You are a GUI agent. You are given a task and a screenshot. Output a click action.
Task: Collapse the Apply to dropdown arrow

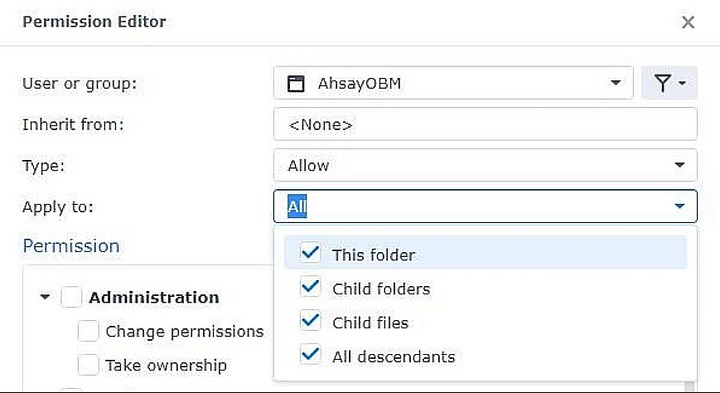click(x=680, y=206)
